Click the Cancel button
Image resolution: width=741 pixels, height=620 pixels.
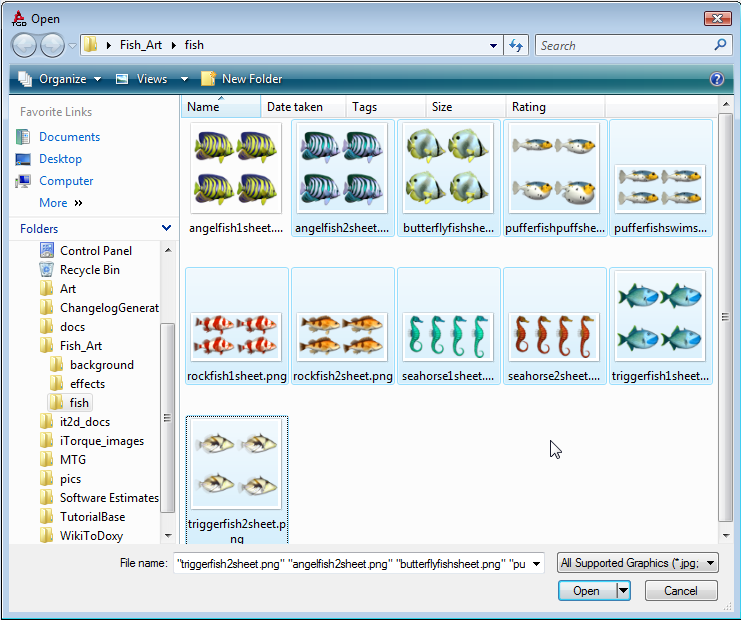[x=681, y=591]
